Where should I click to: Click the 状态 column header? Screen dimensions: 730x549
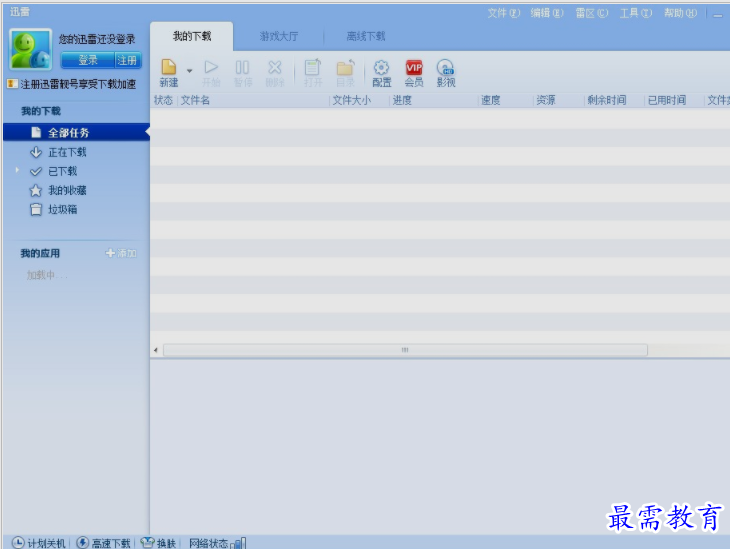[163, 100]
